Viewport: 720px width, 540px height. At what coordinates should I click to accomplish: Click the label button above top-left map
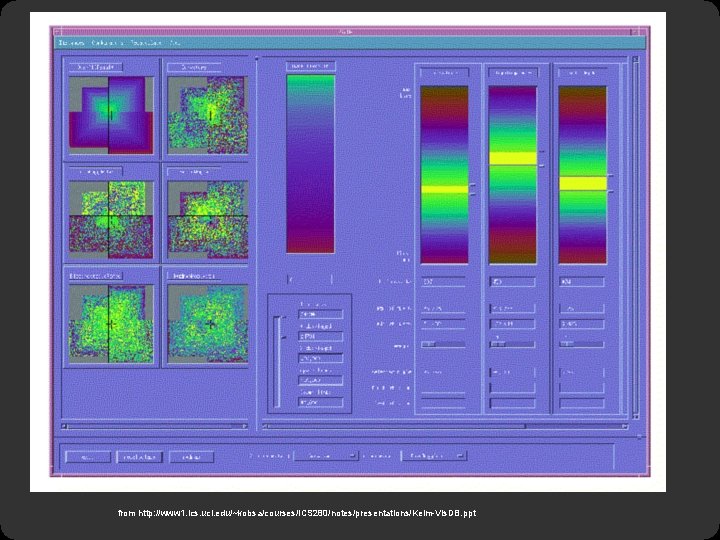pyautogui.click(x=96, y=67)
